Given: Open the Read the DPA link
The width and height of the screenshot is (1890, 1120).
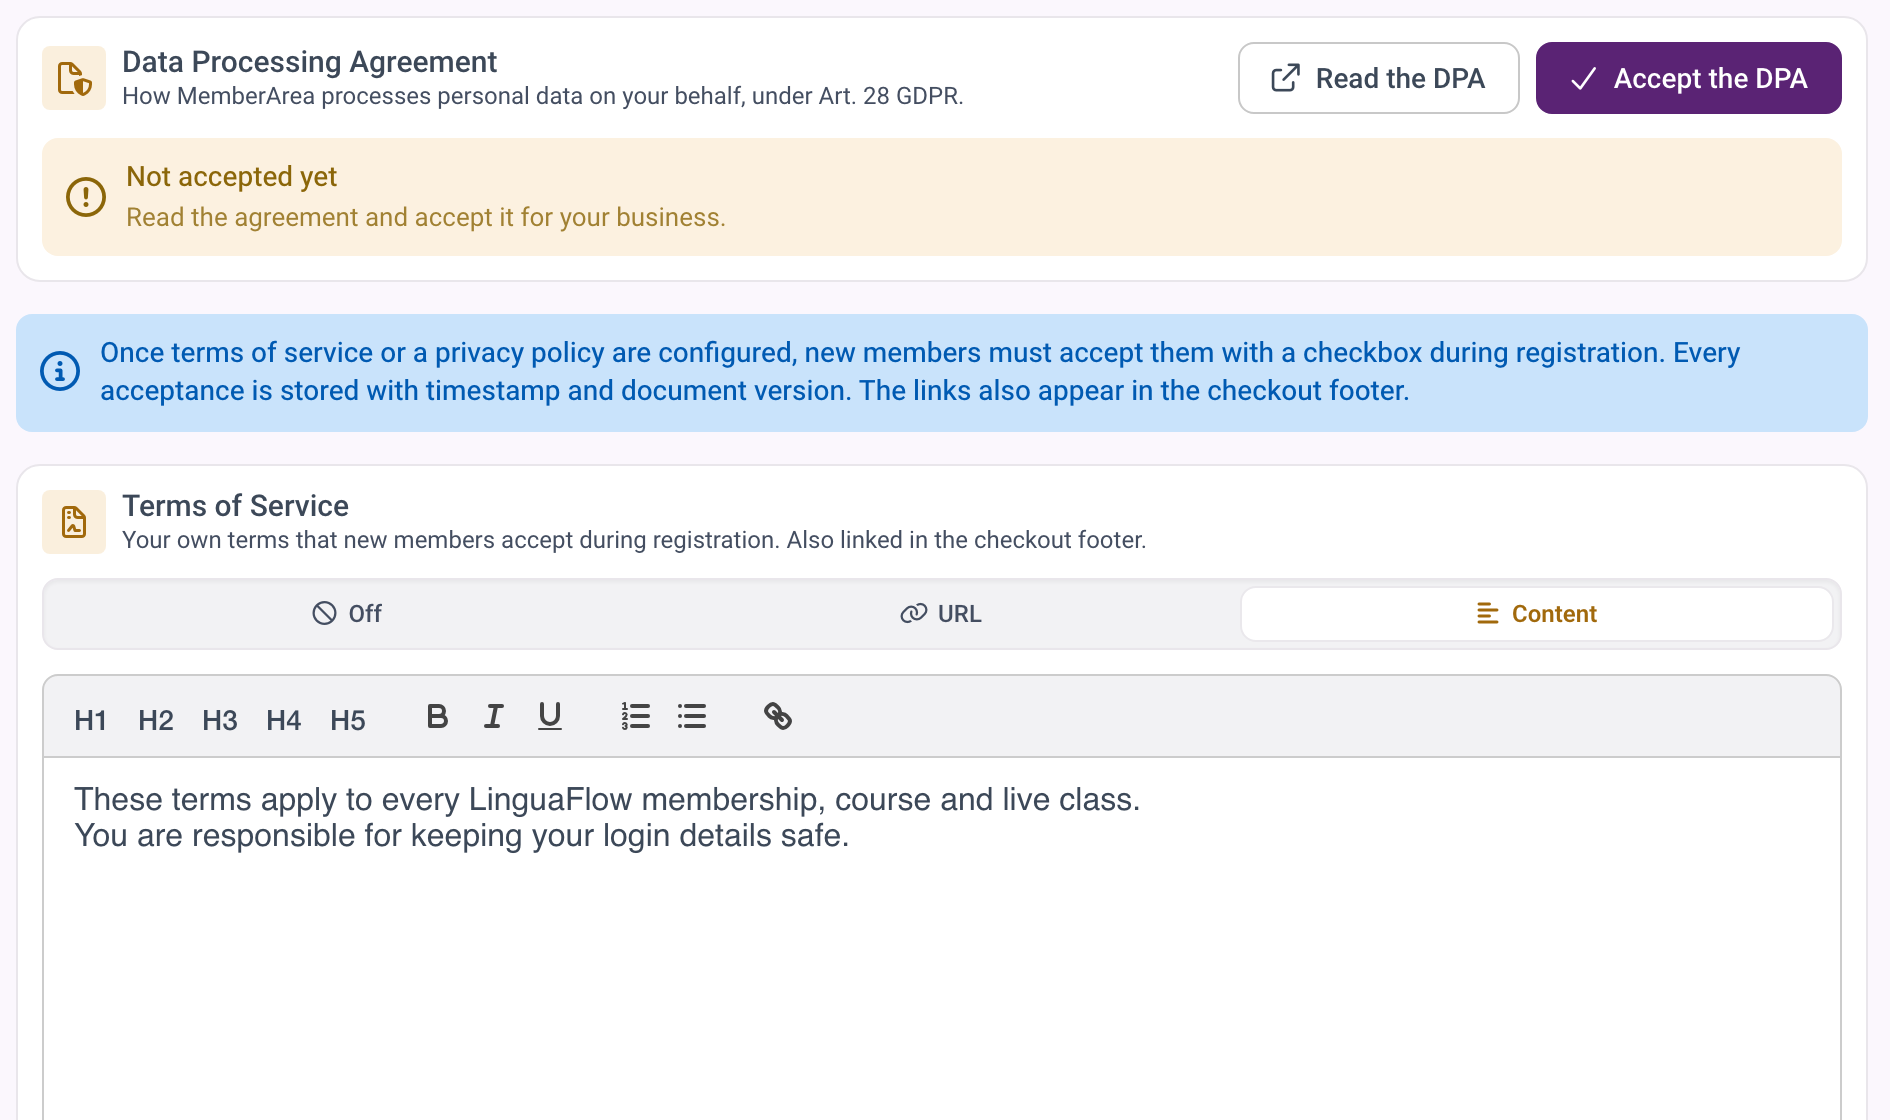Looking at the screenshot, I should 1379,78.
